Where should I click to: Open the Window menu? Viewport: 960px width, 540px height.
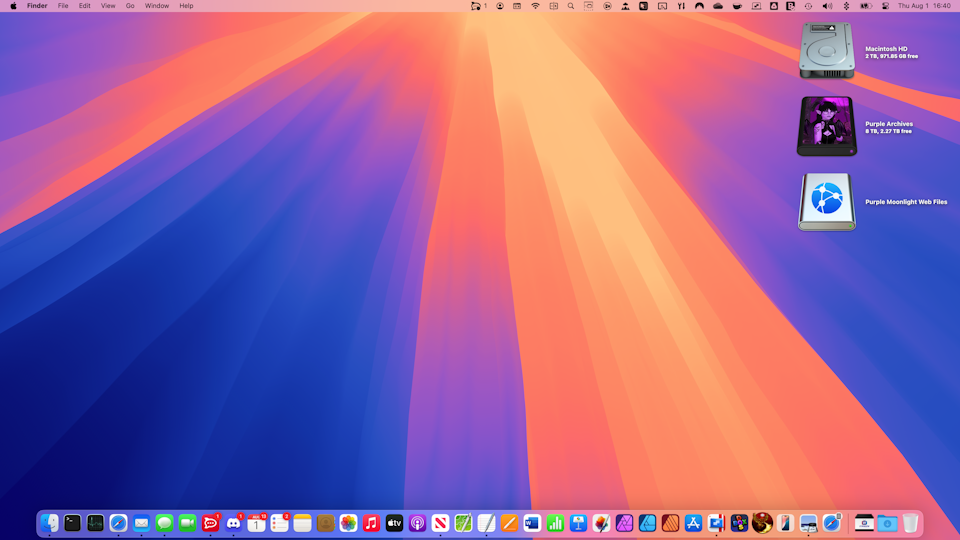click(x=157, y=6)
